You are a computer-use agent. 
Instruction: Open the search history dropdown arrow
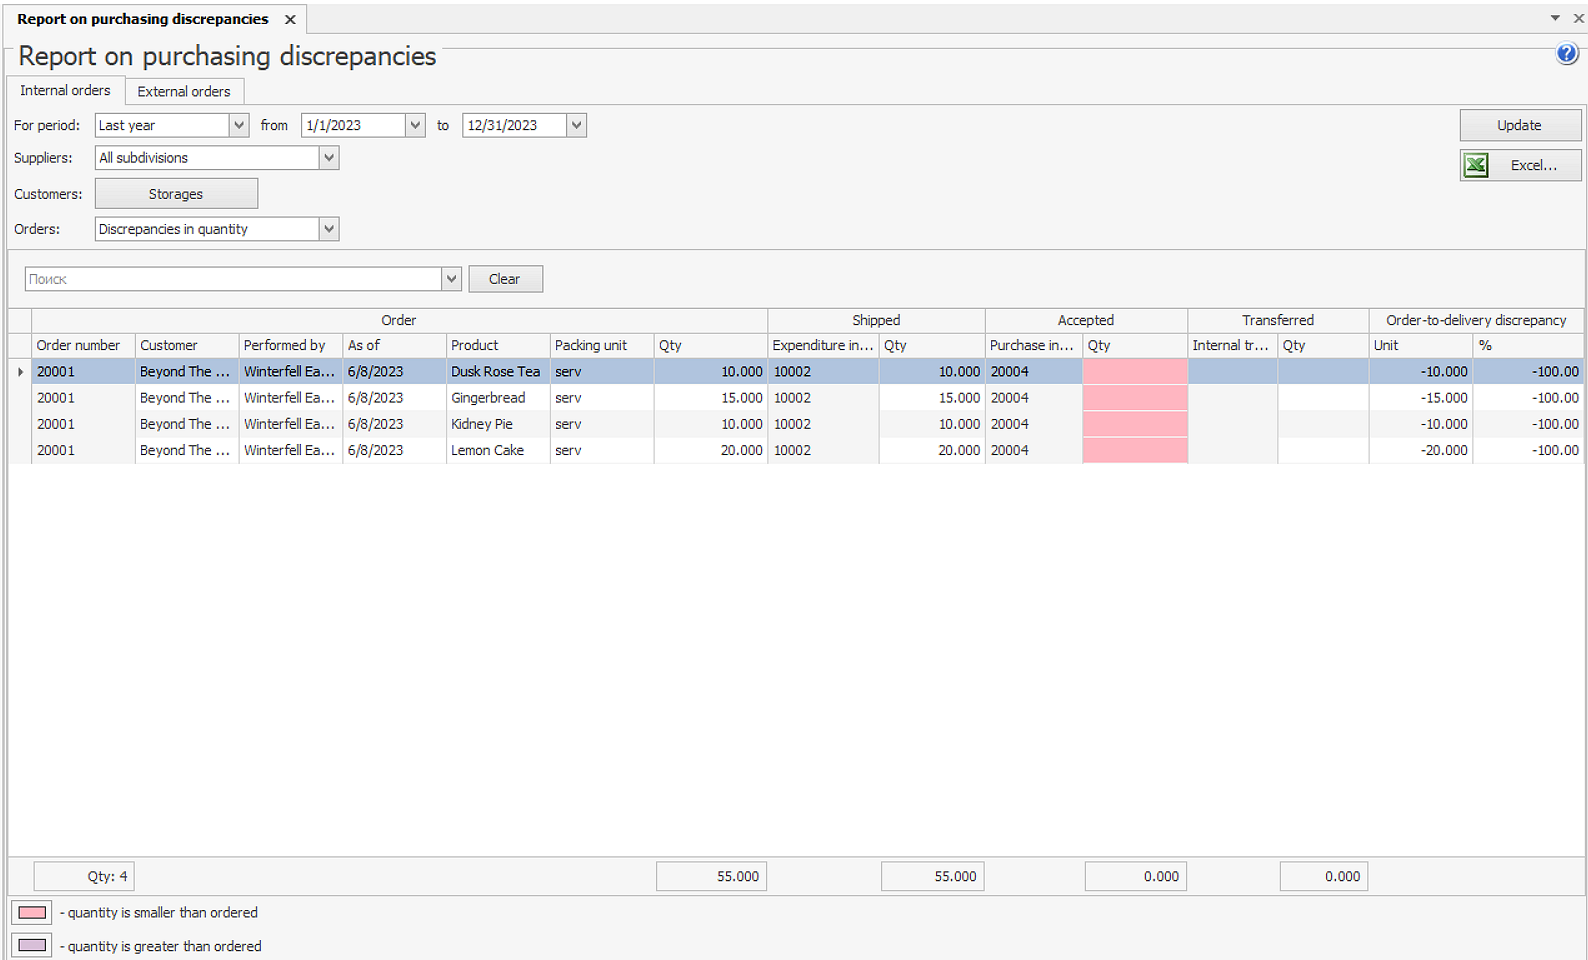[451, 279]
